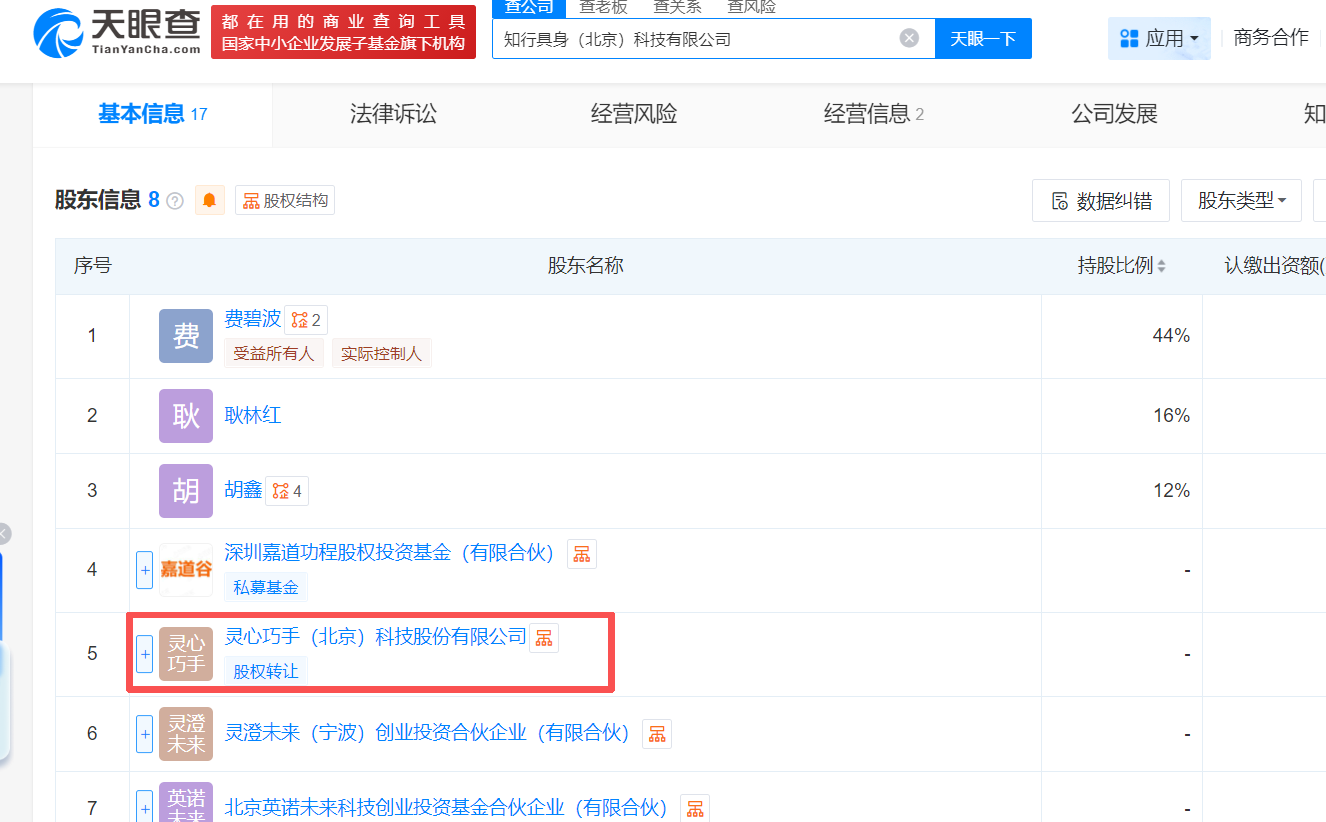
Task: Open the 应用 dropdown menu
Action: pyautogui.click(x=1159, y=38)
